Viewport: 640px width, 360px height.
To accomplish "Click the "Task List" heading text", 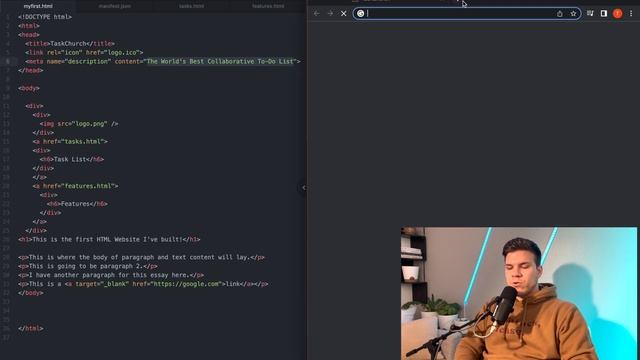I will (x=70, y=159).
